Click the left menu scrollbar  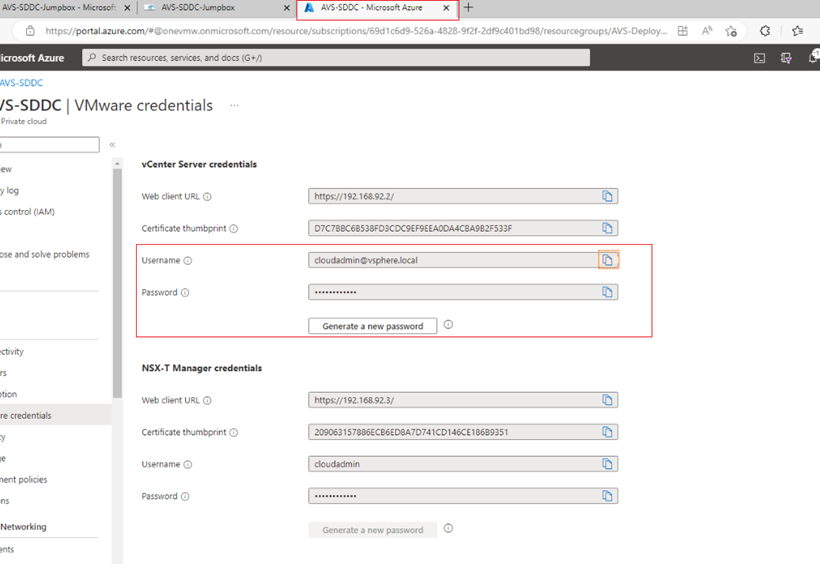pyautogui.click(x=117, y=283)
